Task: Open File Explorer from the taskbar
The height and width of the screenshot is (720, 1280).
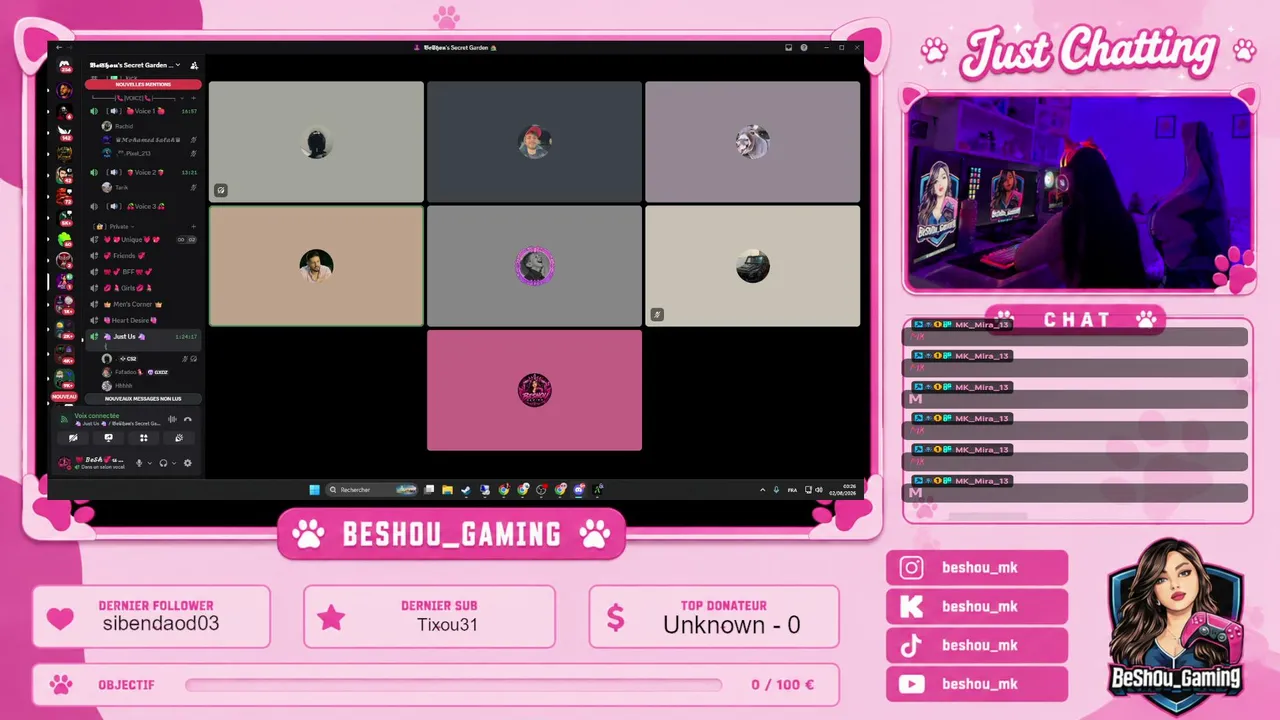Action: 448,490
